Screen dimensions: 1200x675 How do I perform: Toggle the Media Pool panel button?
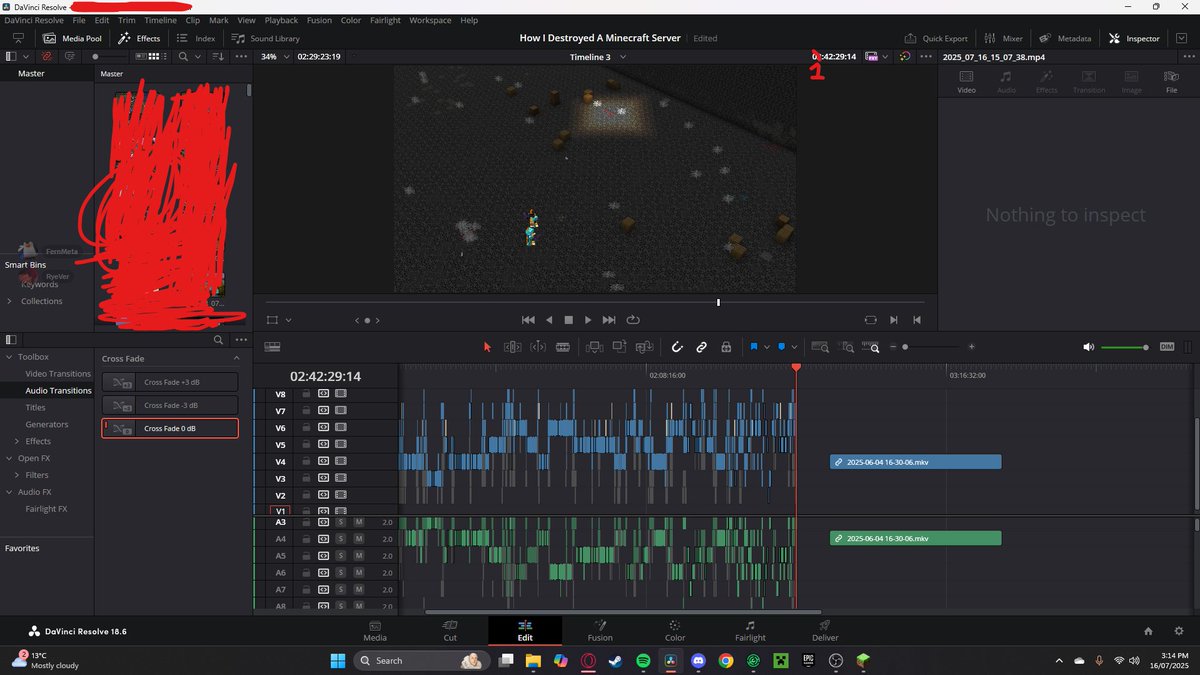coord(72,38)
